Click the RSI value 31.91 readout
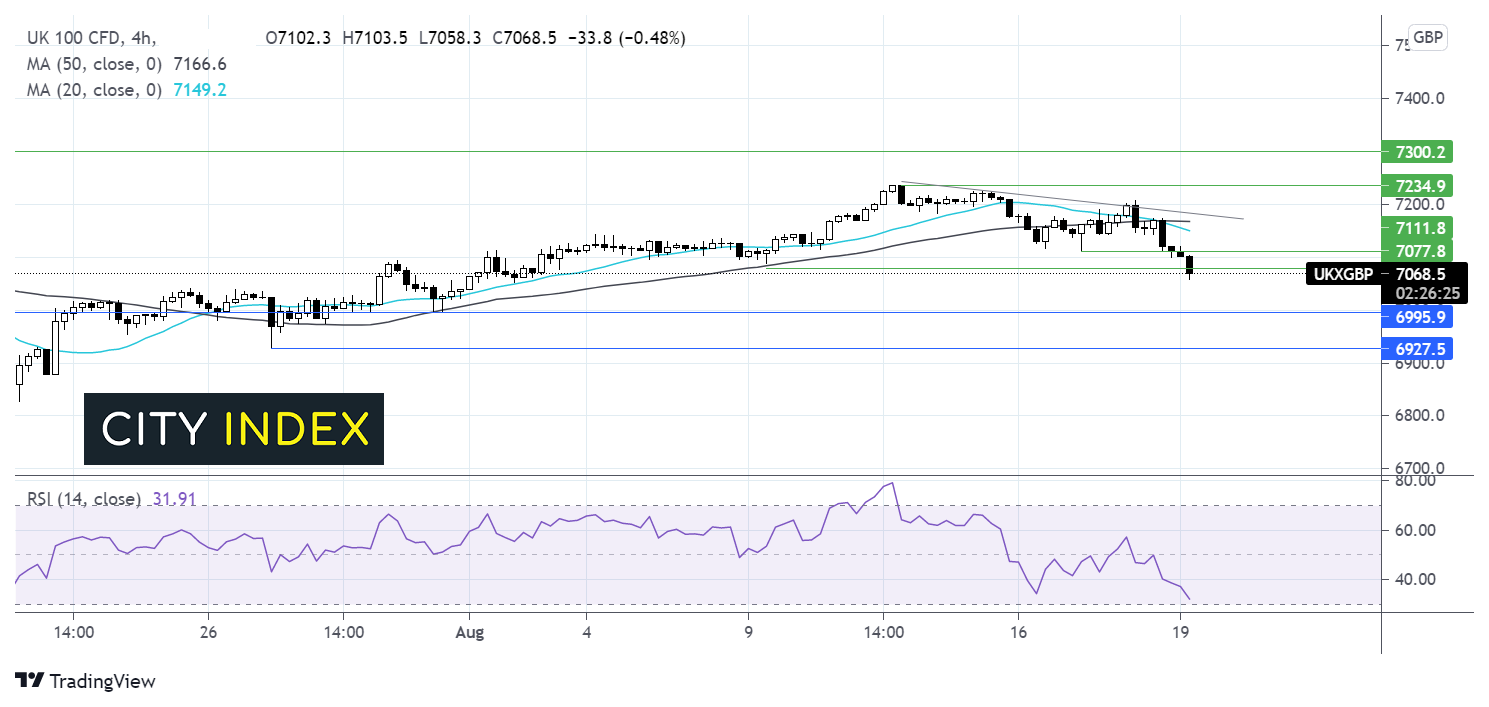The width and height of the screenshot is (1489, 707). pyautogui.click(x=175, y=498)
